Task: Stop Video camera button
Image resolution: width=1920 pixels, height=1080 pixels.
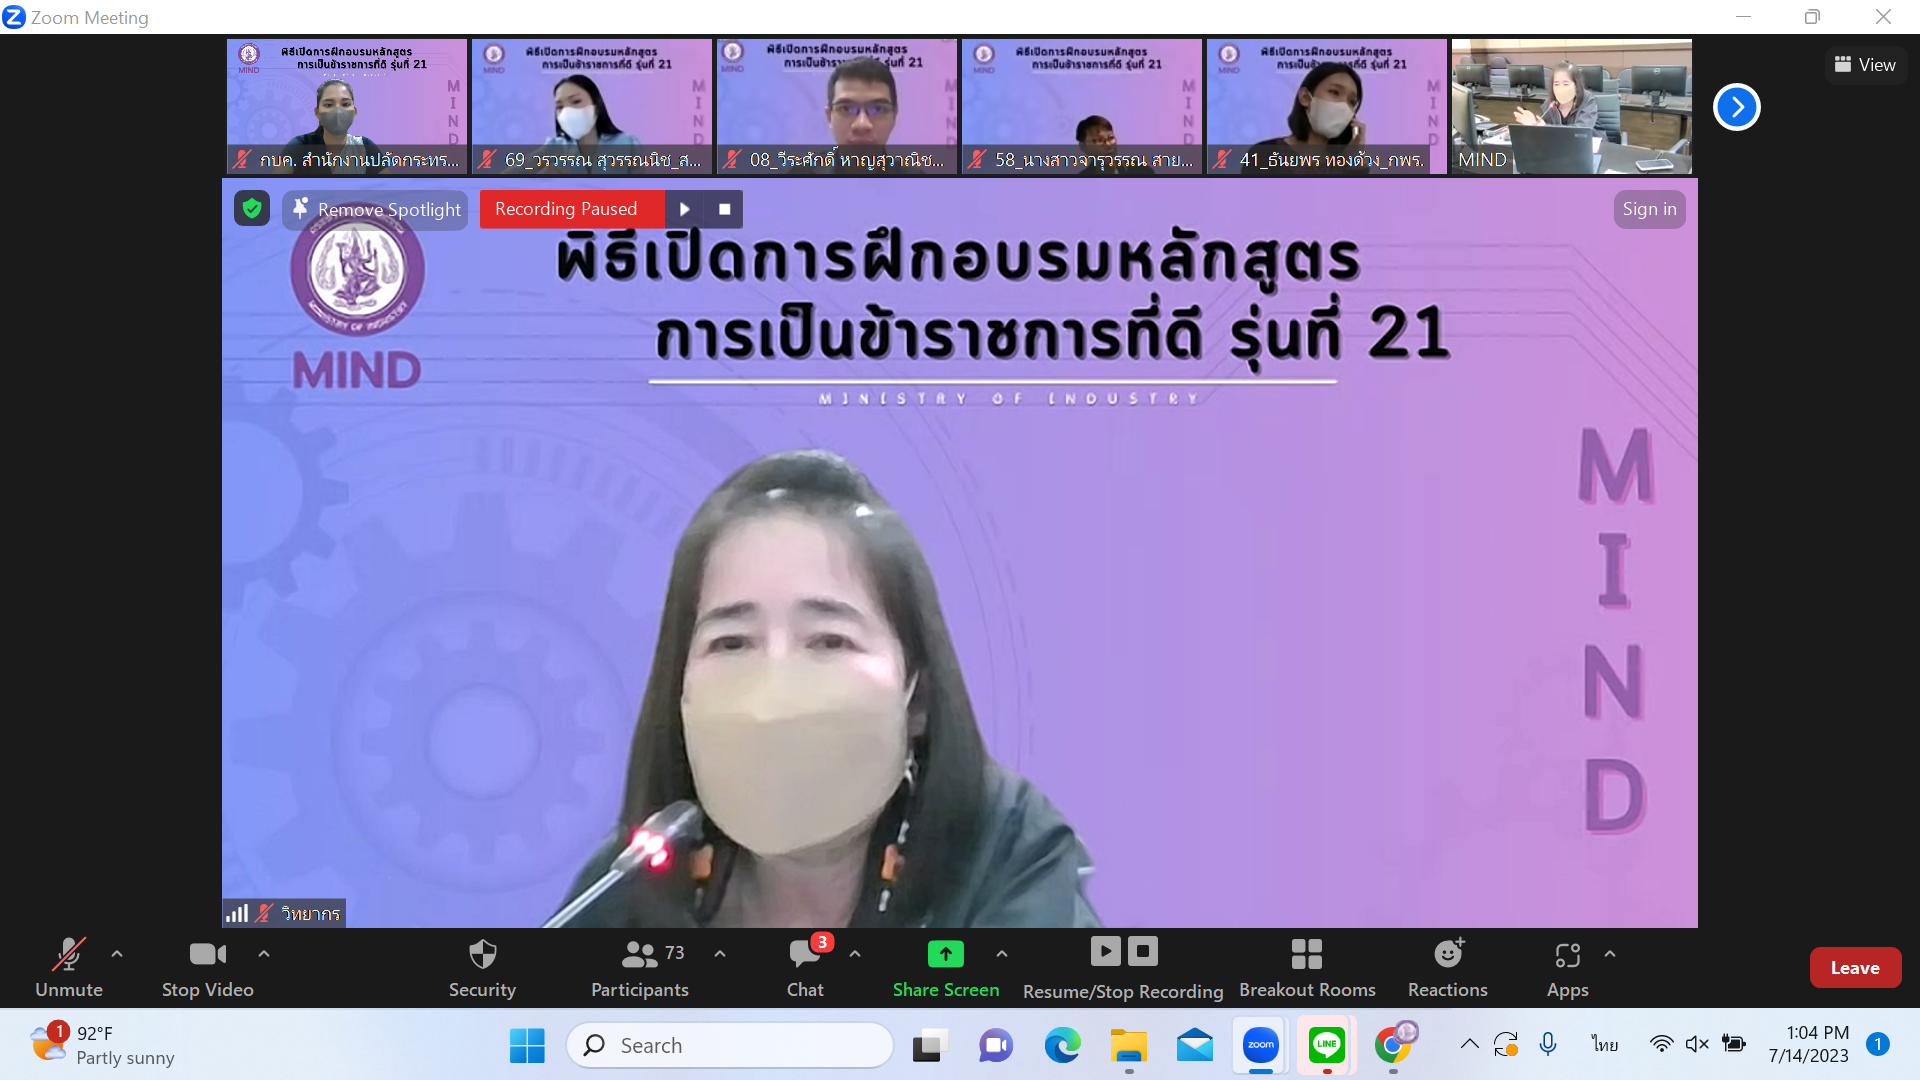Action: 208,967
